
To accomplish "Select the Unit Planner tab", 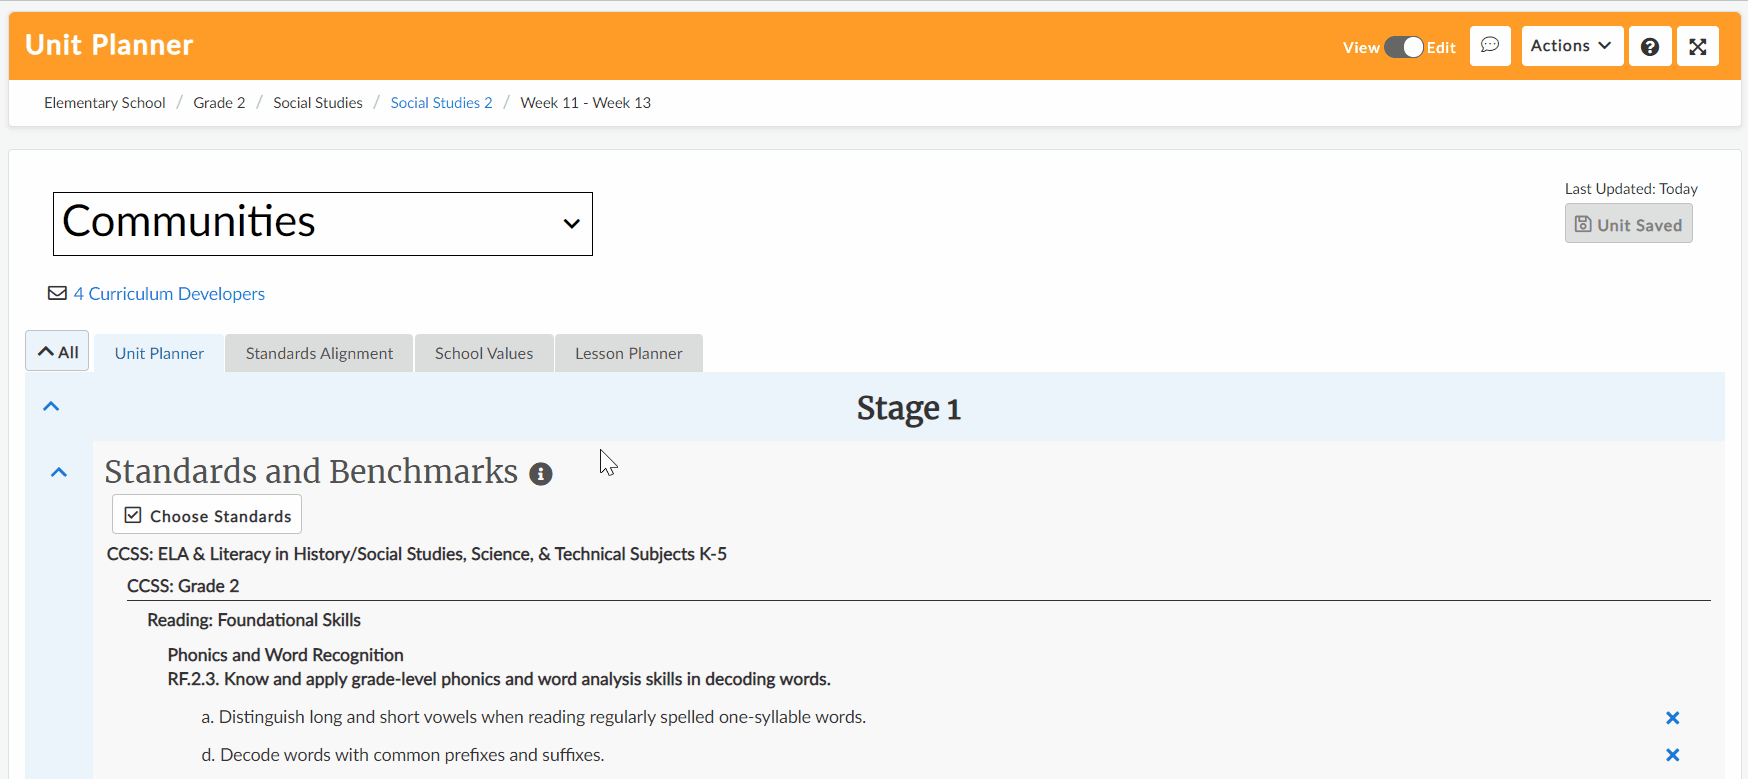I will pos(159,353).
